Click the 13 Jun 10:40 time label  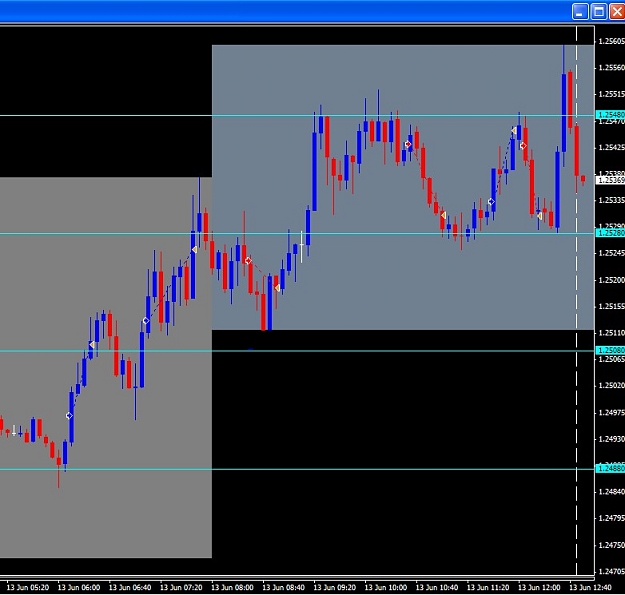click(437, 587)
